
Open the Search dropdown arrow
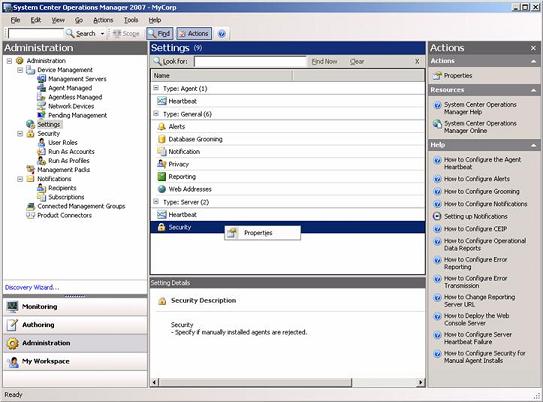tap(102, 34)
